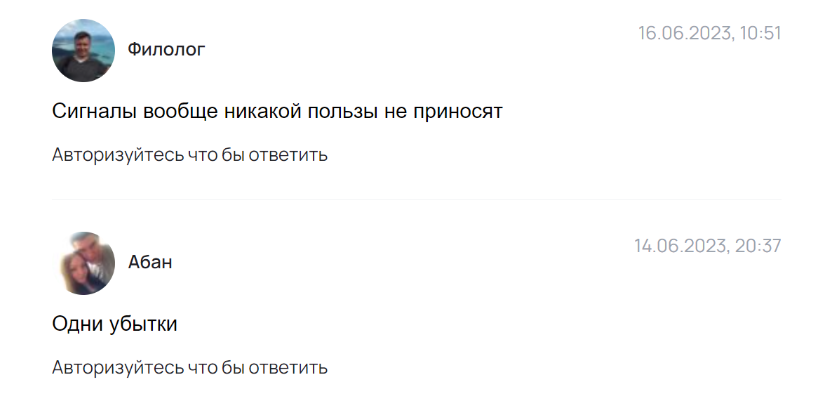Click the date 14.06.2023 on Абан's comment

coord(682,246)
